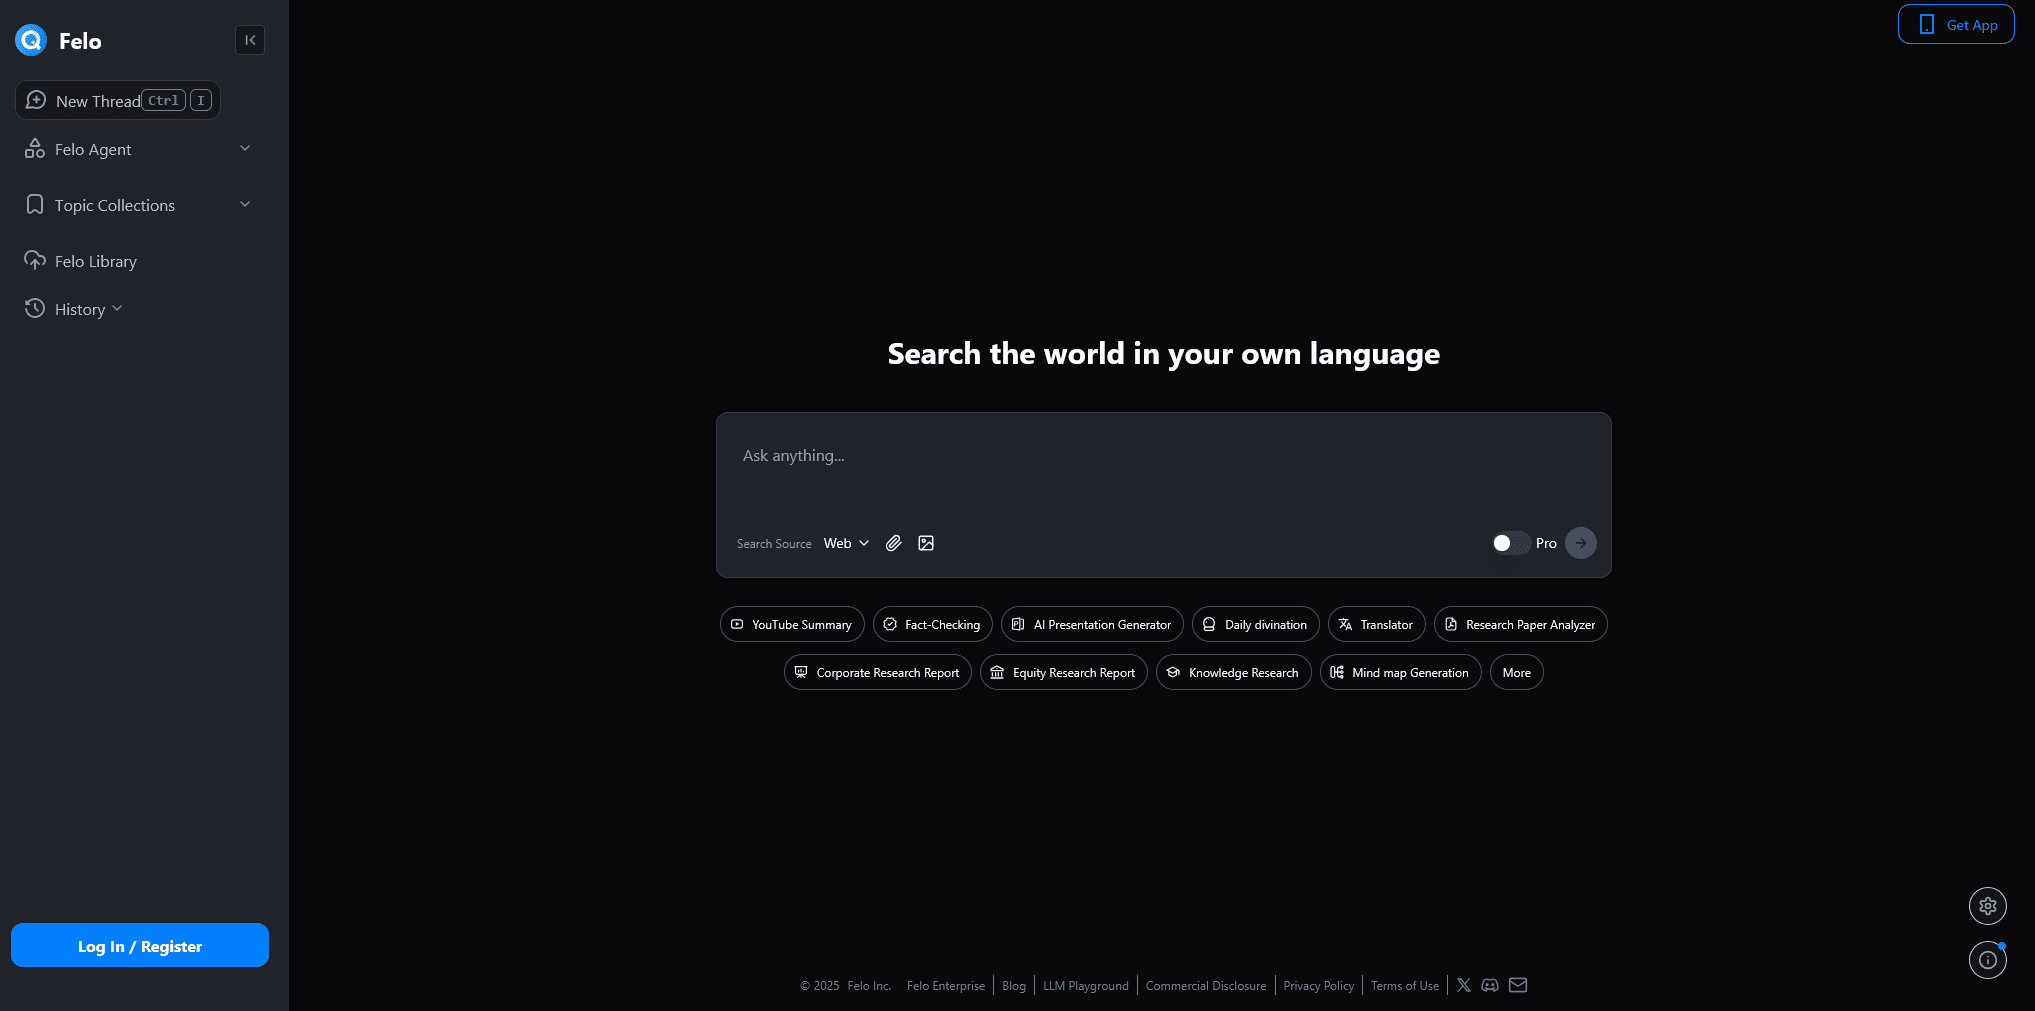Open AI Presentation Generator
Image resolution: width=2035 pixels, height=1011 pixels.
coord(1092,624)
